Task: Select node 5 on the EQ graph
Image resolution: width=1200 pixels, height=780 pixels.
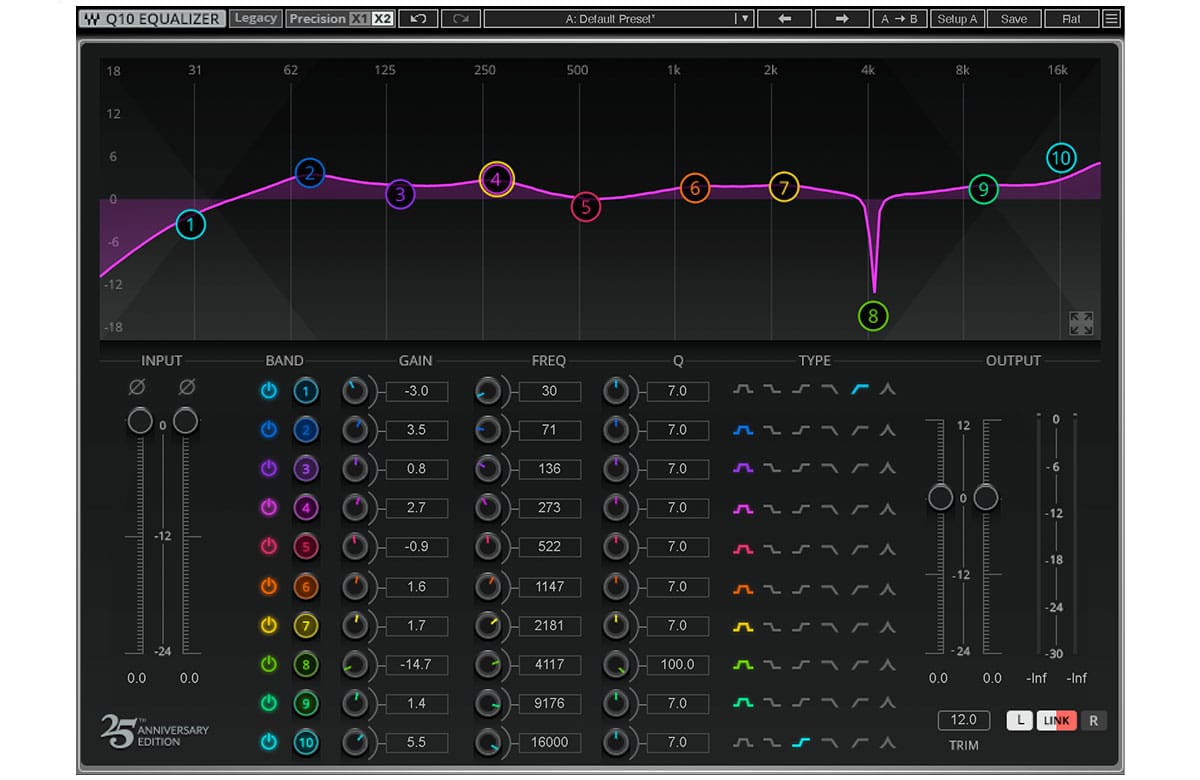Action: pos(586,207)
